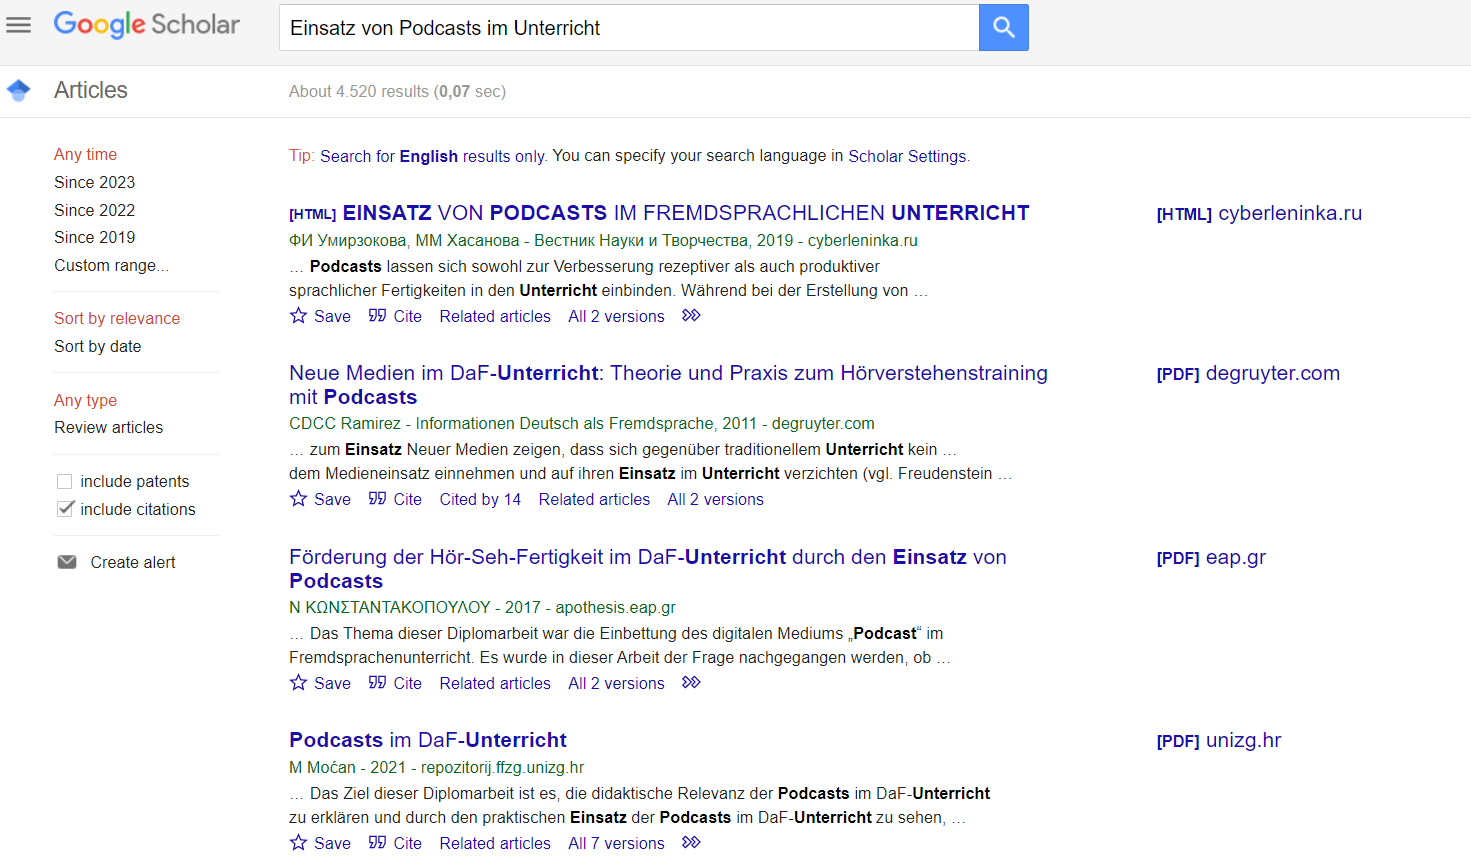
Task: Click the star Save icon on first result
Action: [x=298, y=316]
